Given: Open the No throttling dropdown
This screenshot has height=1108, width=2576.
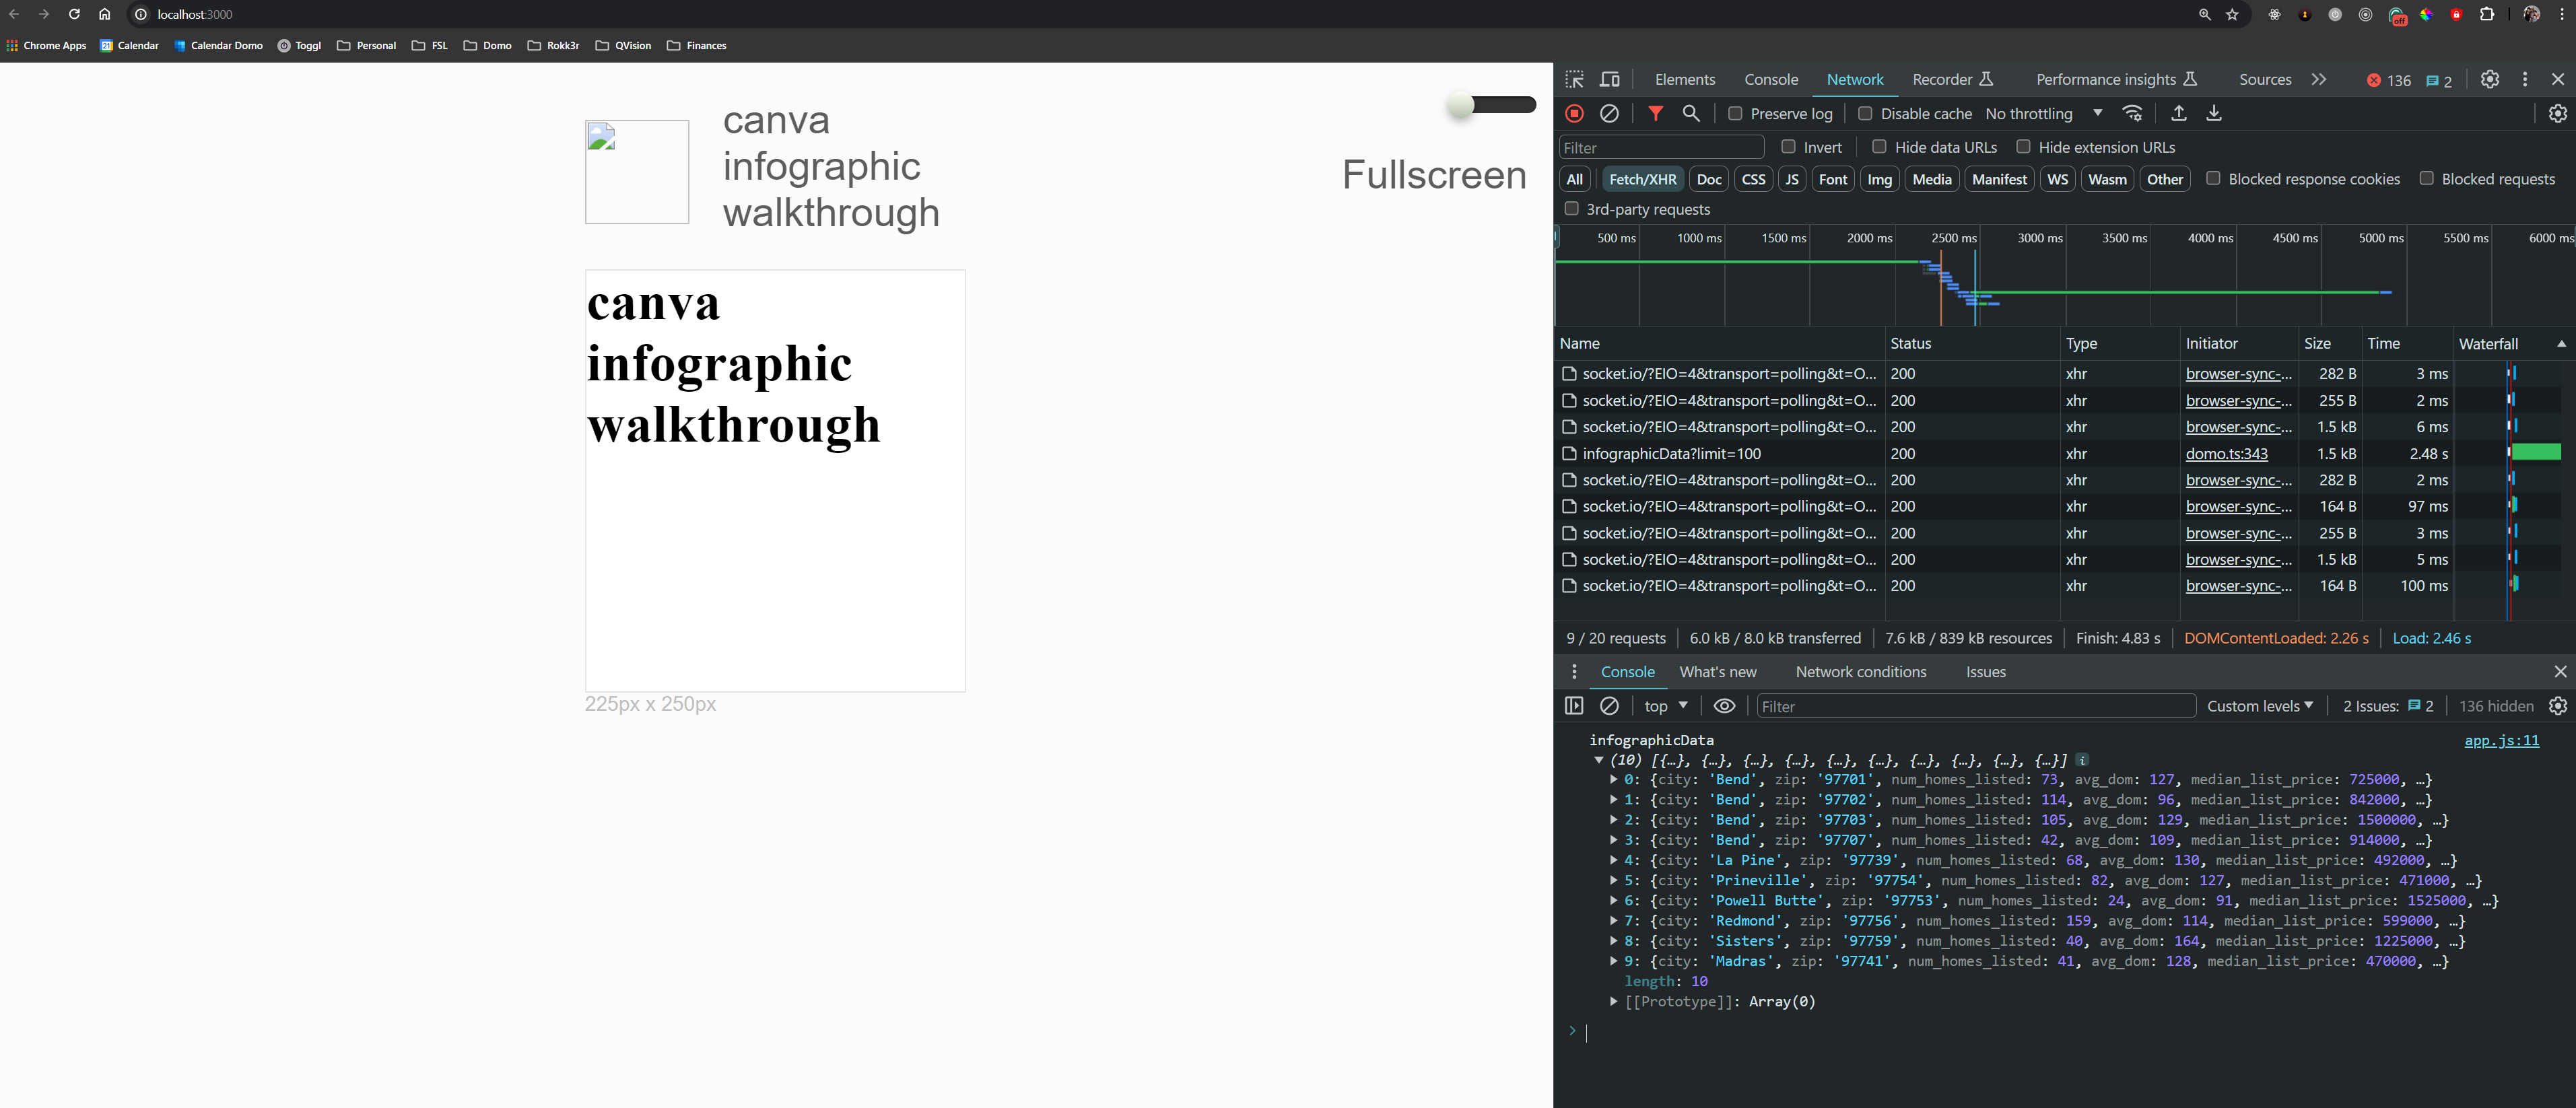Looking at the screenshot, I should coord(2043,114).
